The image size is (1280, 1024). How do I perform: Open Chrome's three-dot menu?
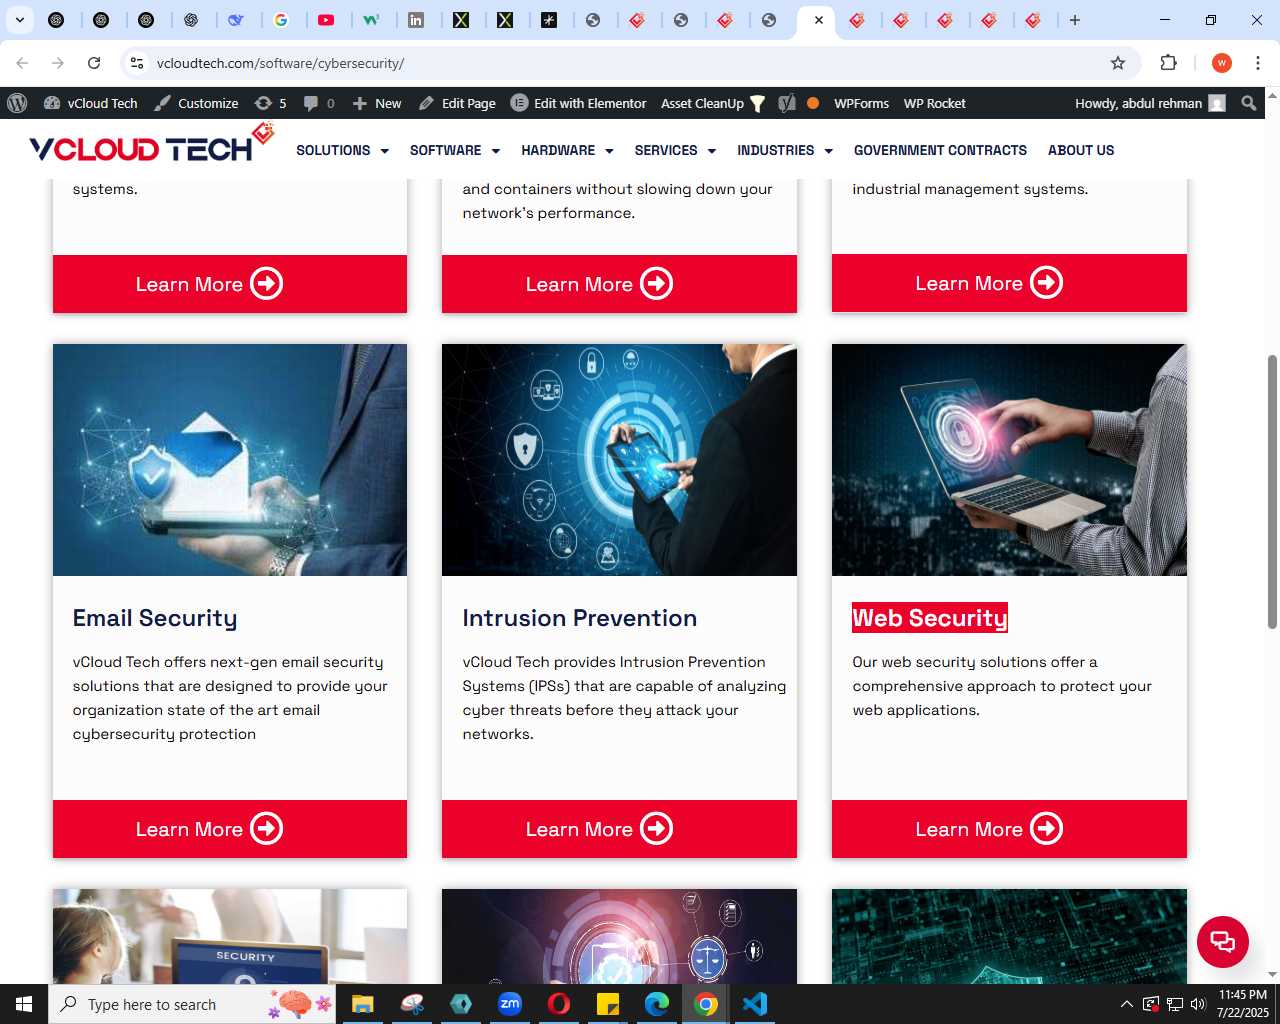(x=1258, y=63)
